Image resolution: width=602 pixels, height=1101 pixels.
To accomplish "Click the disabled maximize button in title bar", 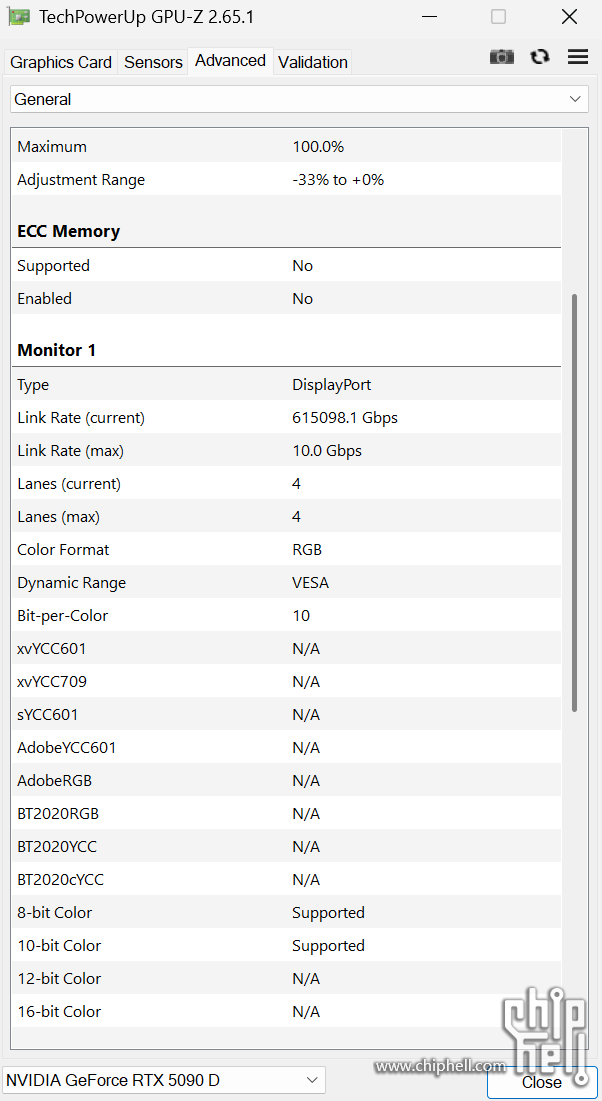I will 498,17.
